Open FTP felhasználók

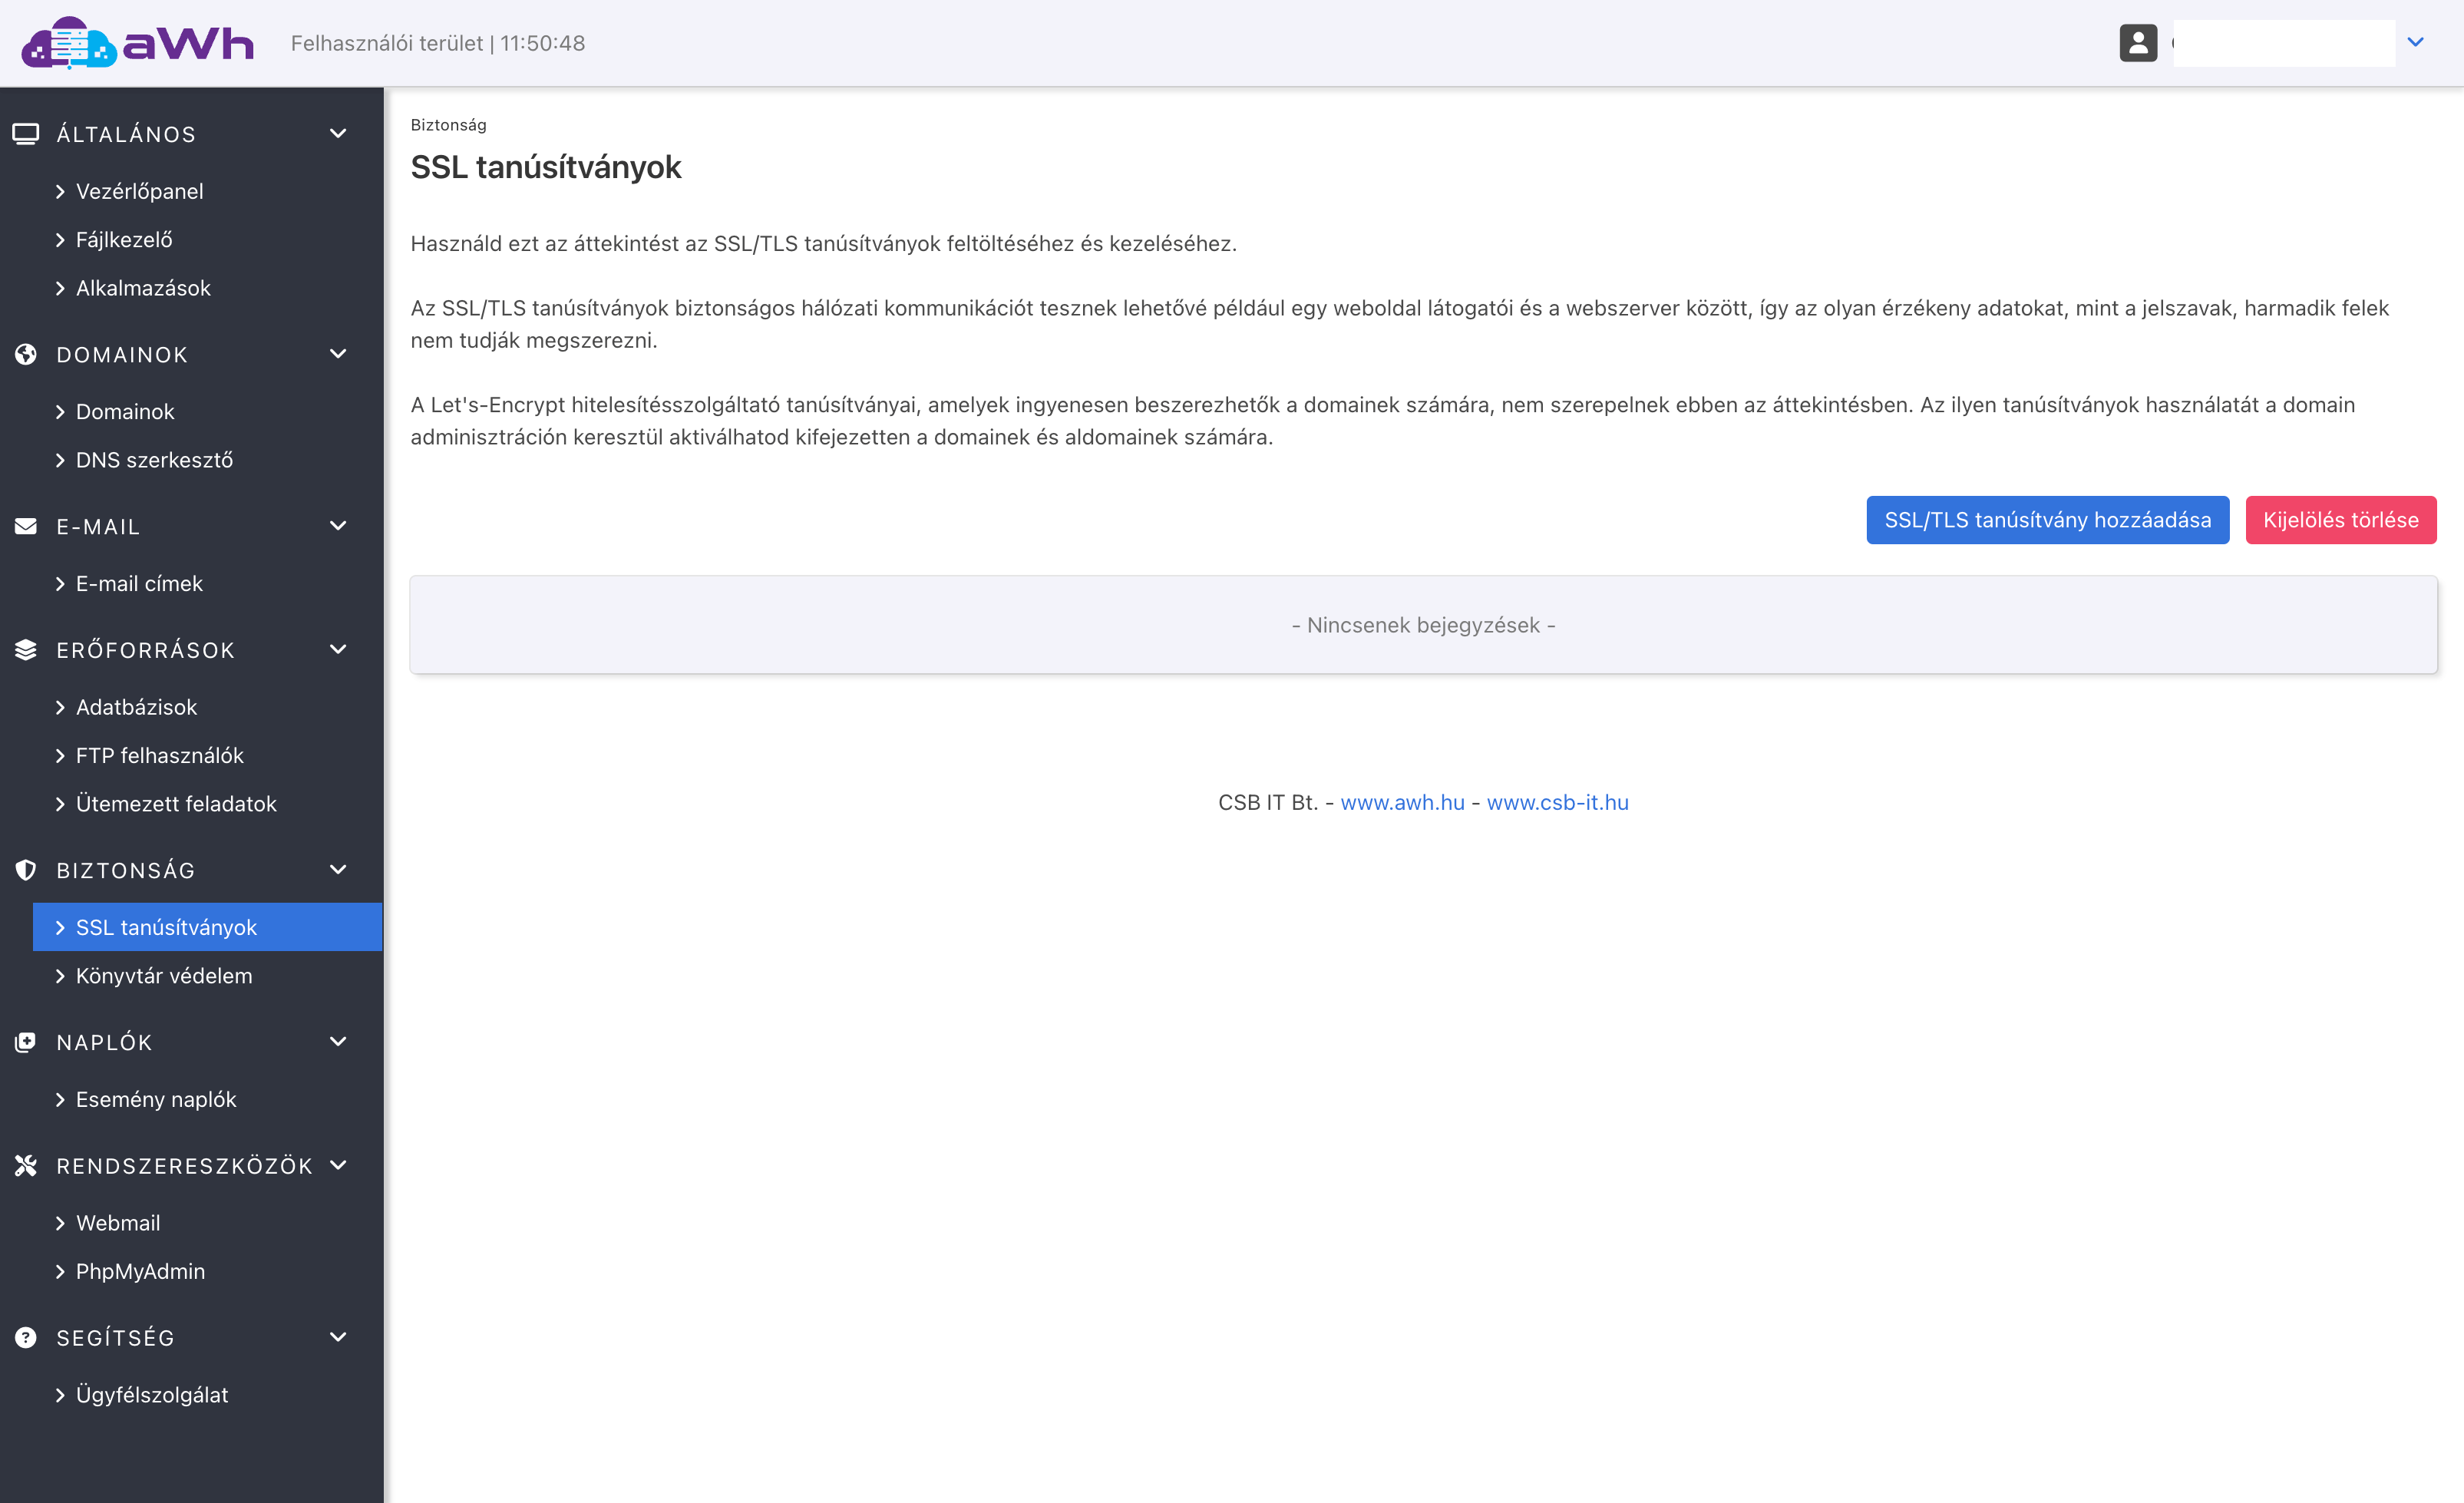[207, 755]
